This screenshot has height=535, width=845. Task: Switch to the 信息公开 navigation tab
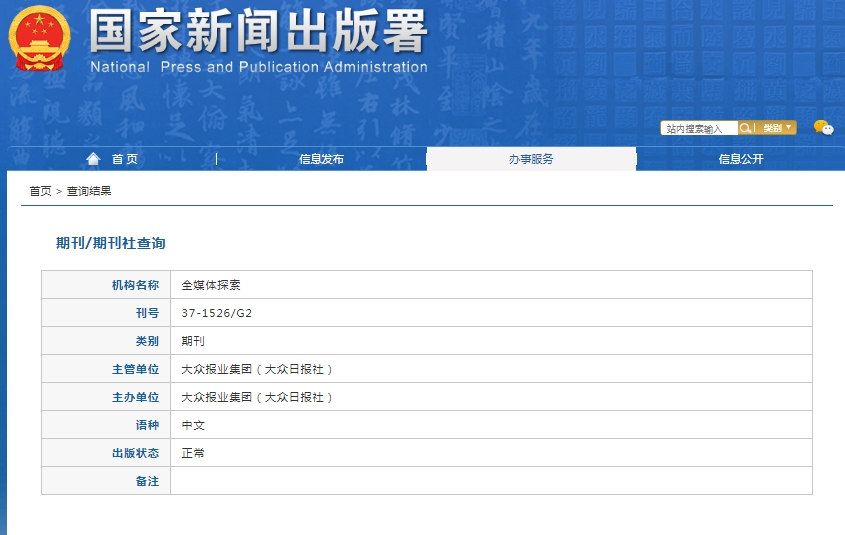pos(740,159)
